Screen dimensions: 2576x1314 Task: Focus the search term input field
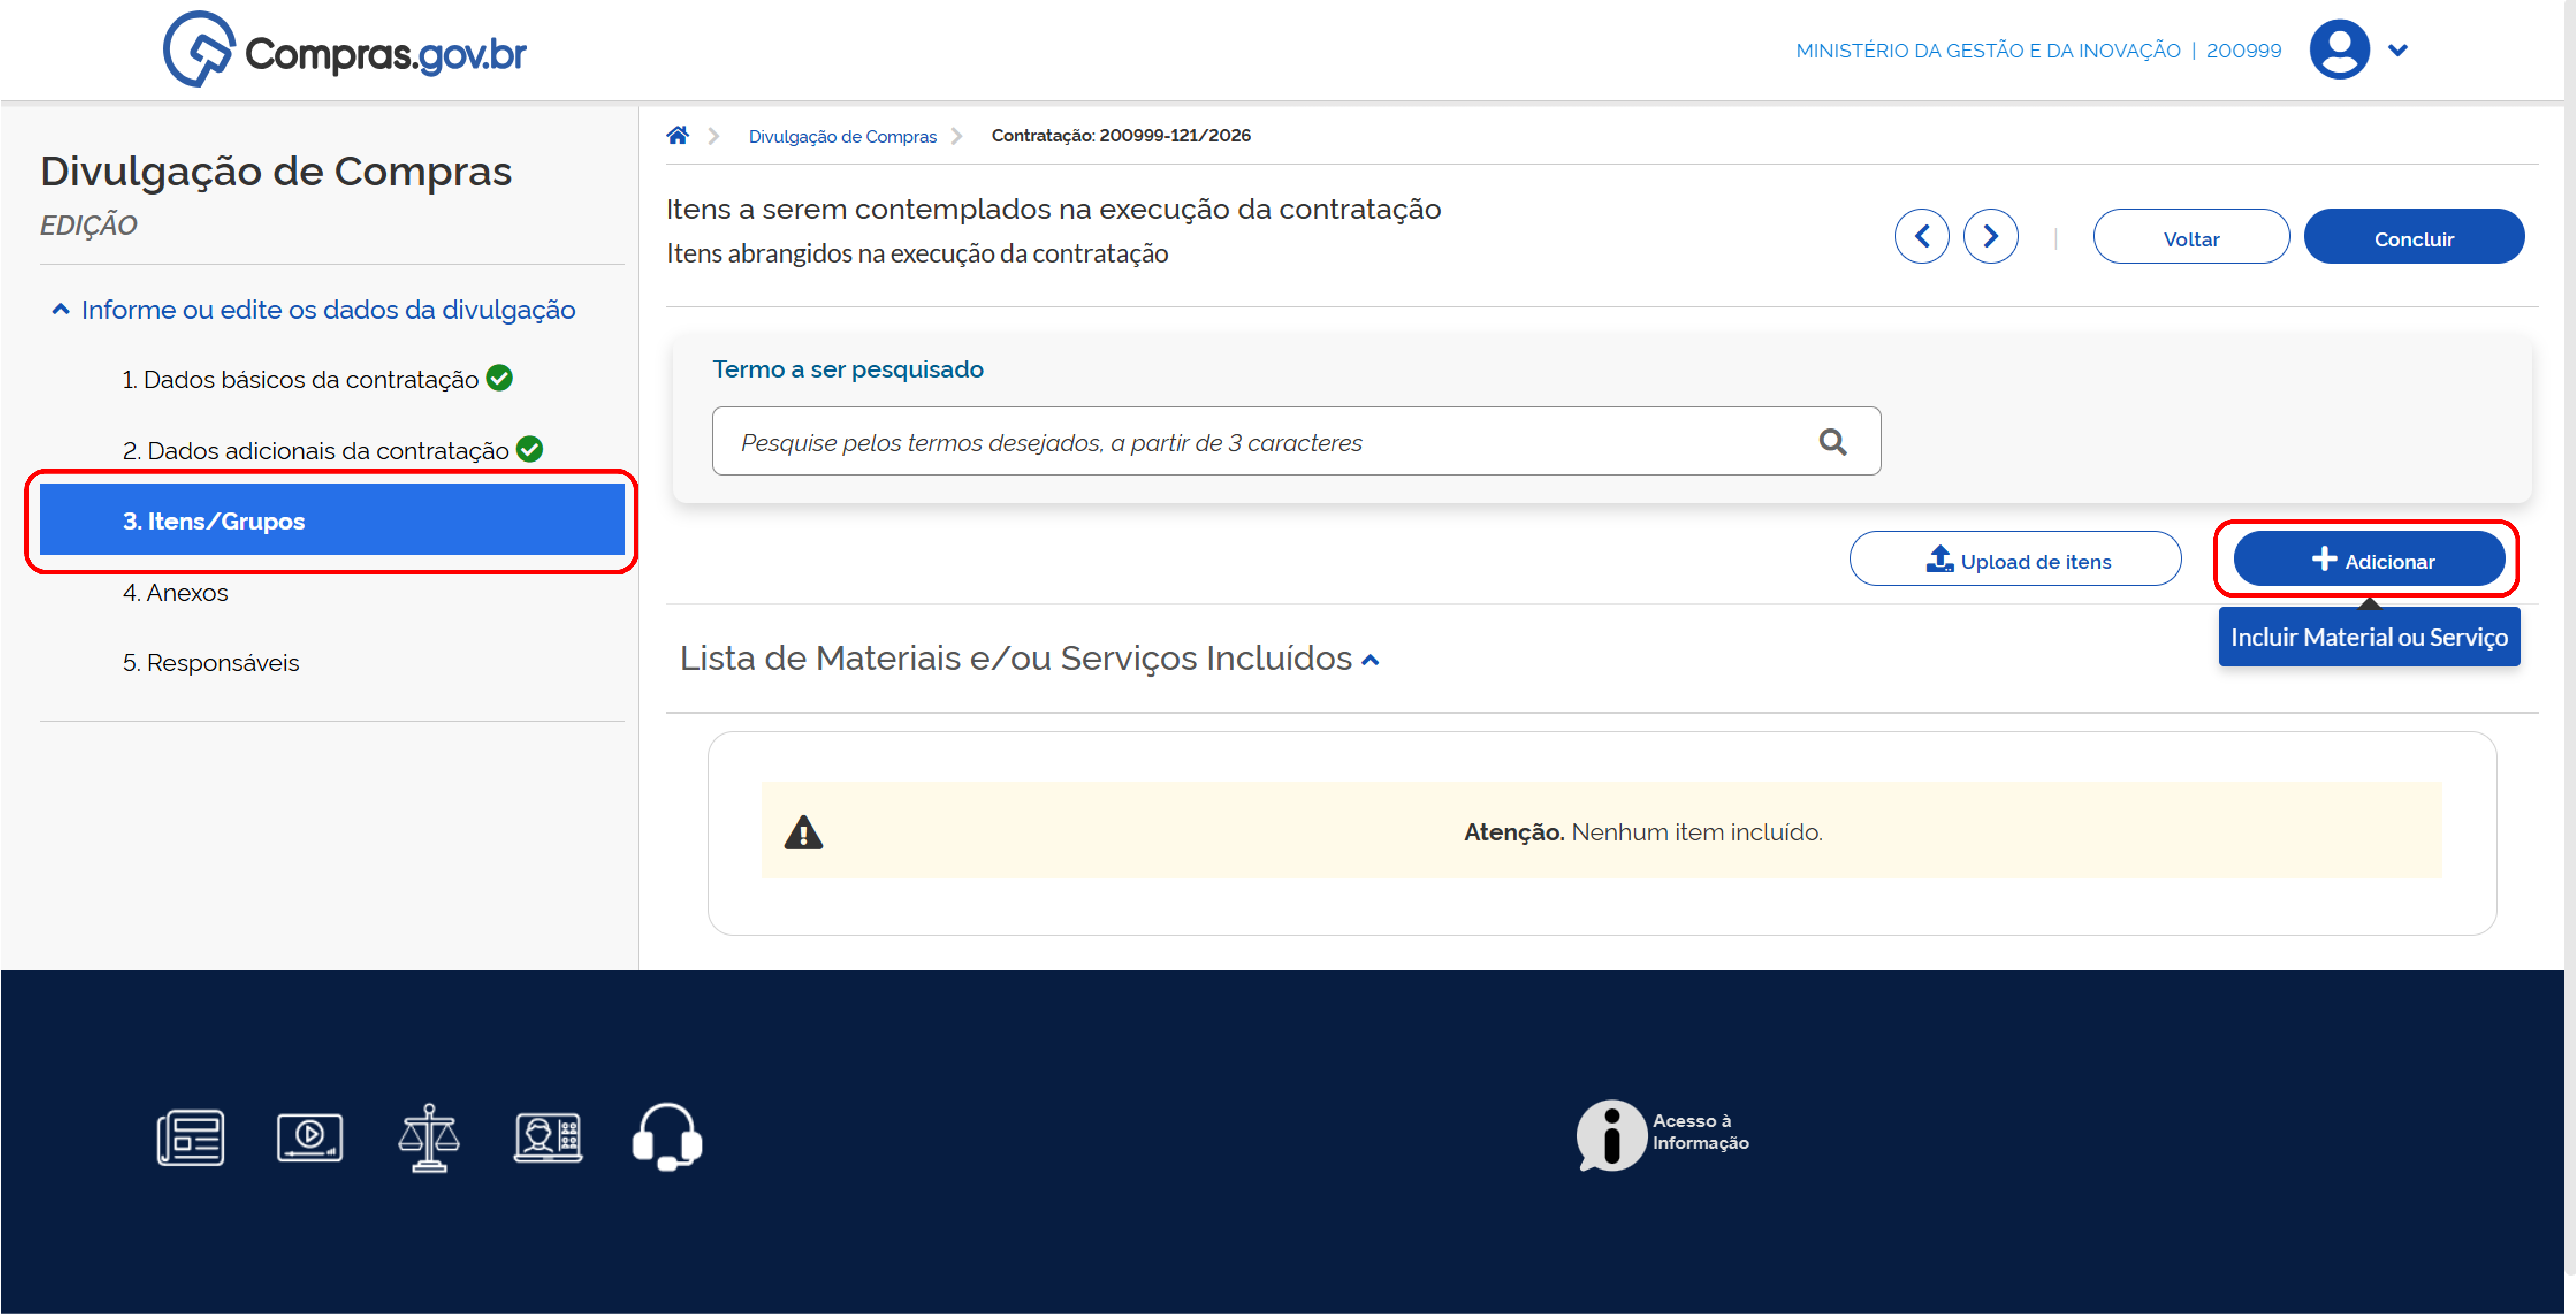pyautogui.click(x=1295, y=441)
